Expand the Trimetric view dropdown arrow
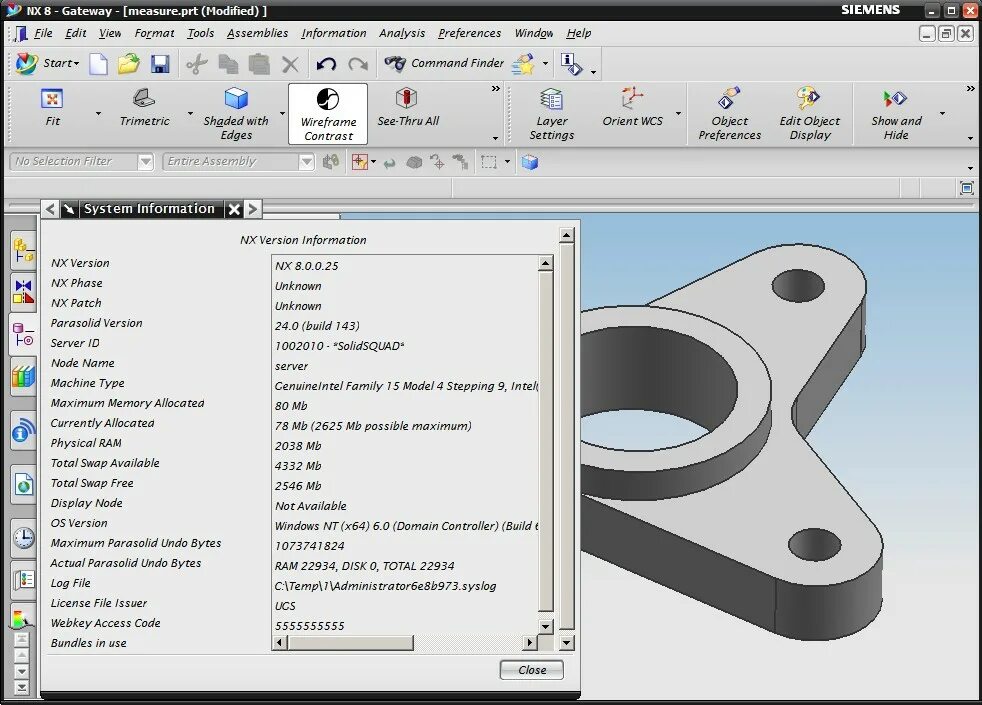Image resolution: width=982 pixels, height=705 pixels. (190, 113)
